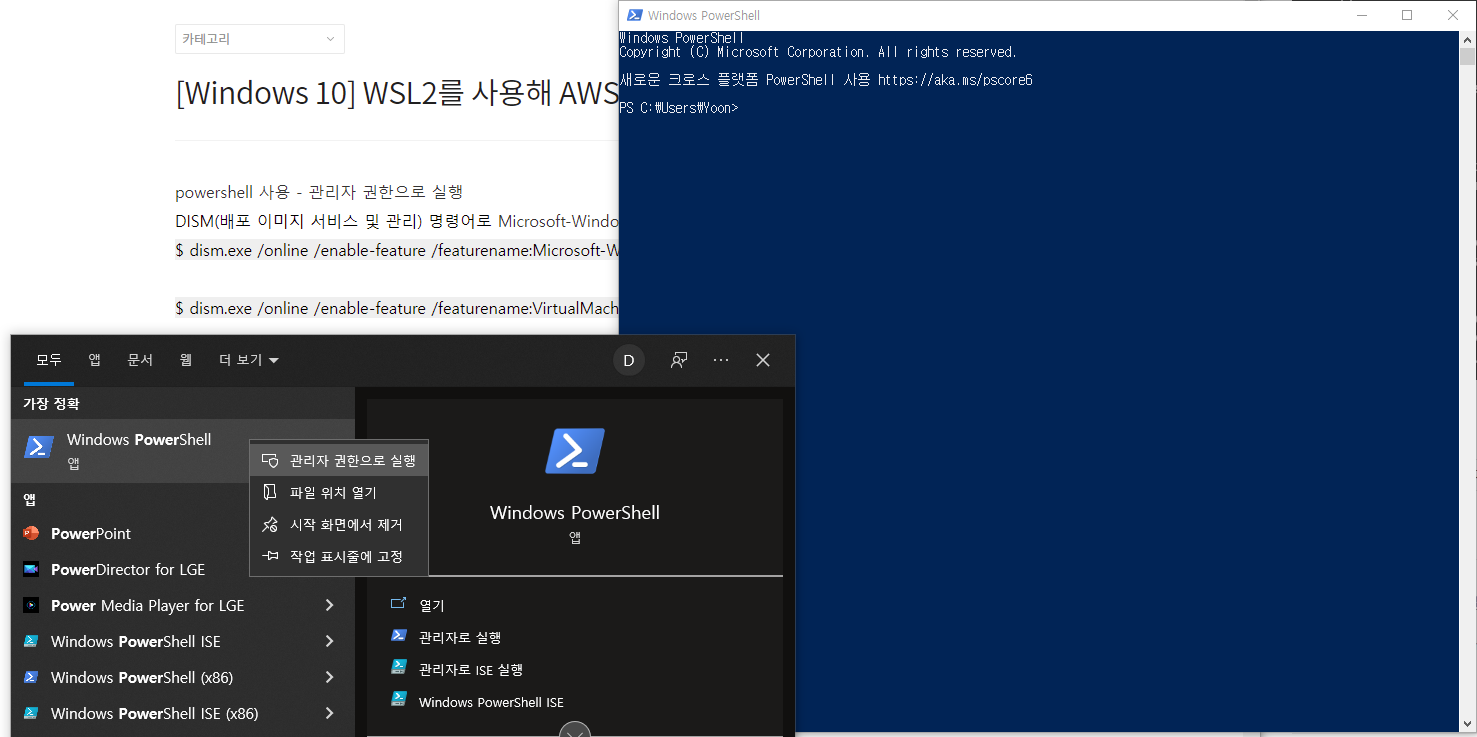
Task: Expand the Windows PowerShell ISE chevron
Action: point(330,641)
